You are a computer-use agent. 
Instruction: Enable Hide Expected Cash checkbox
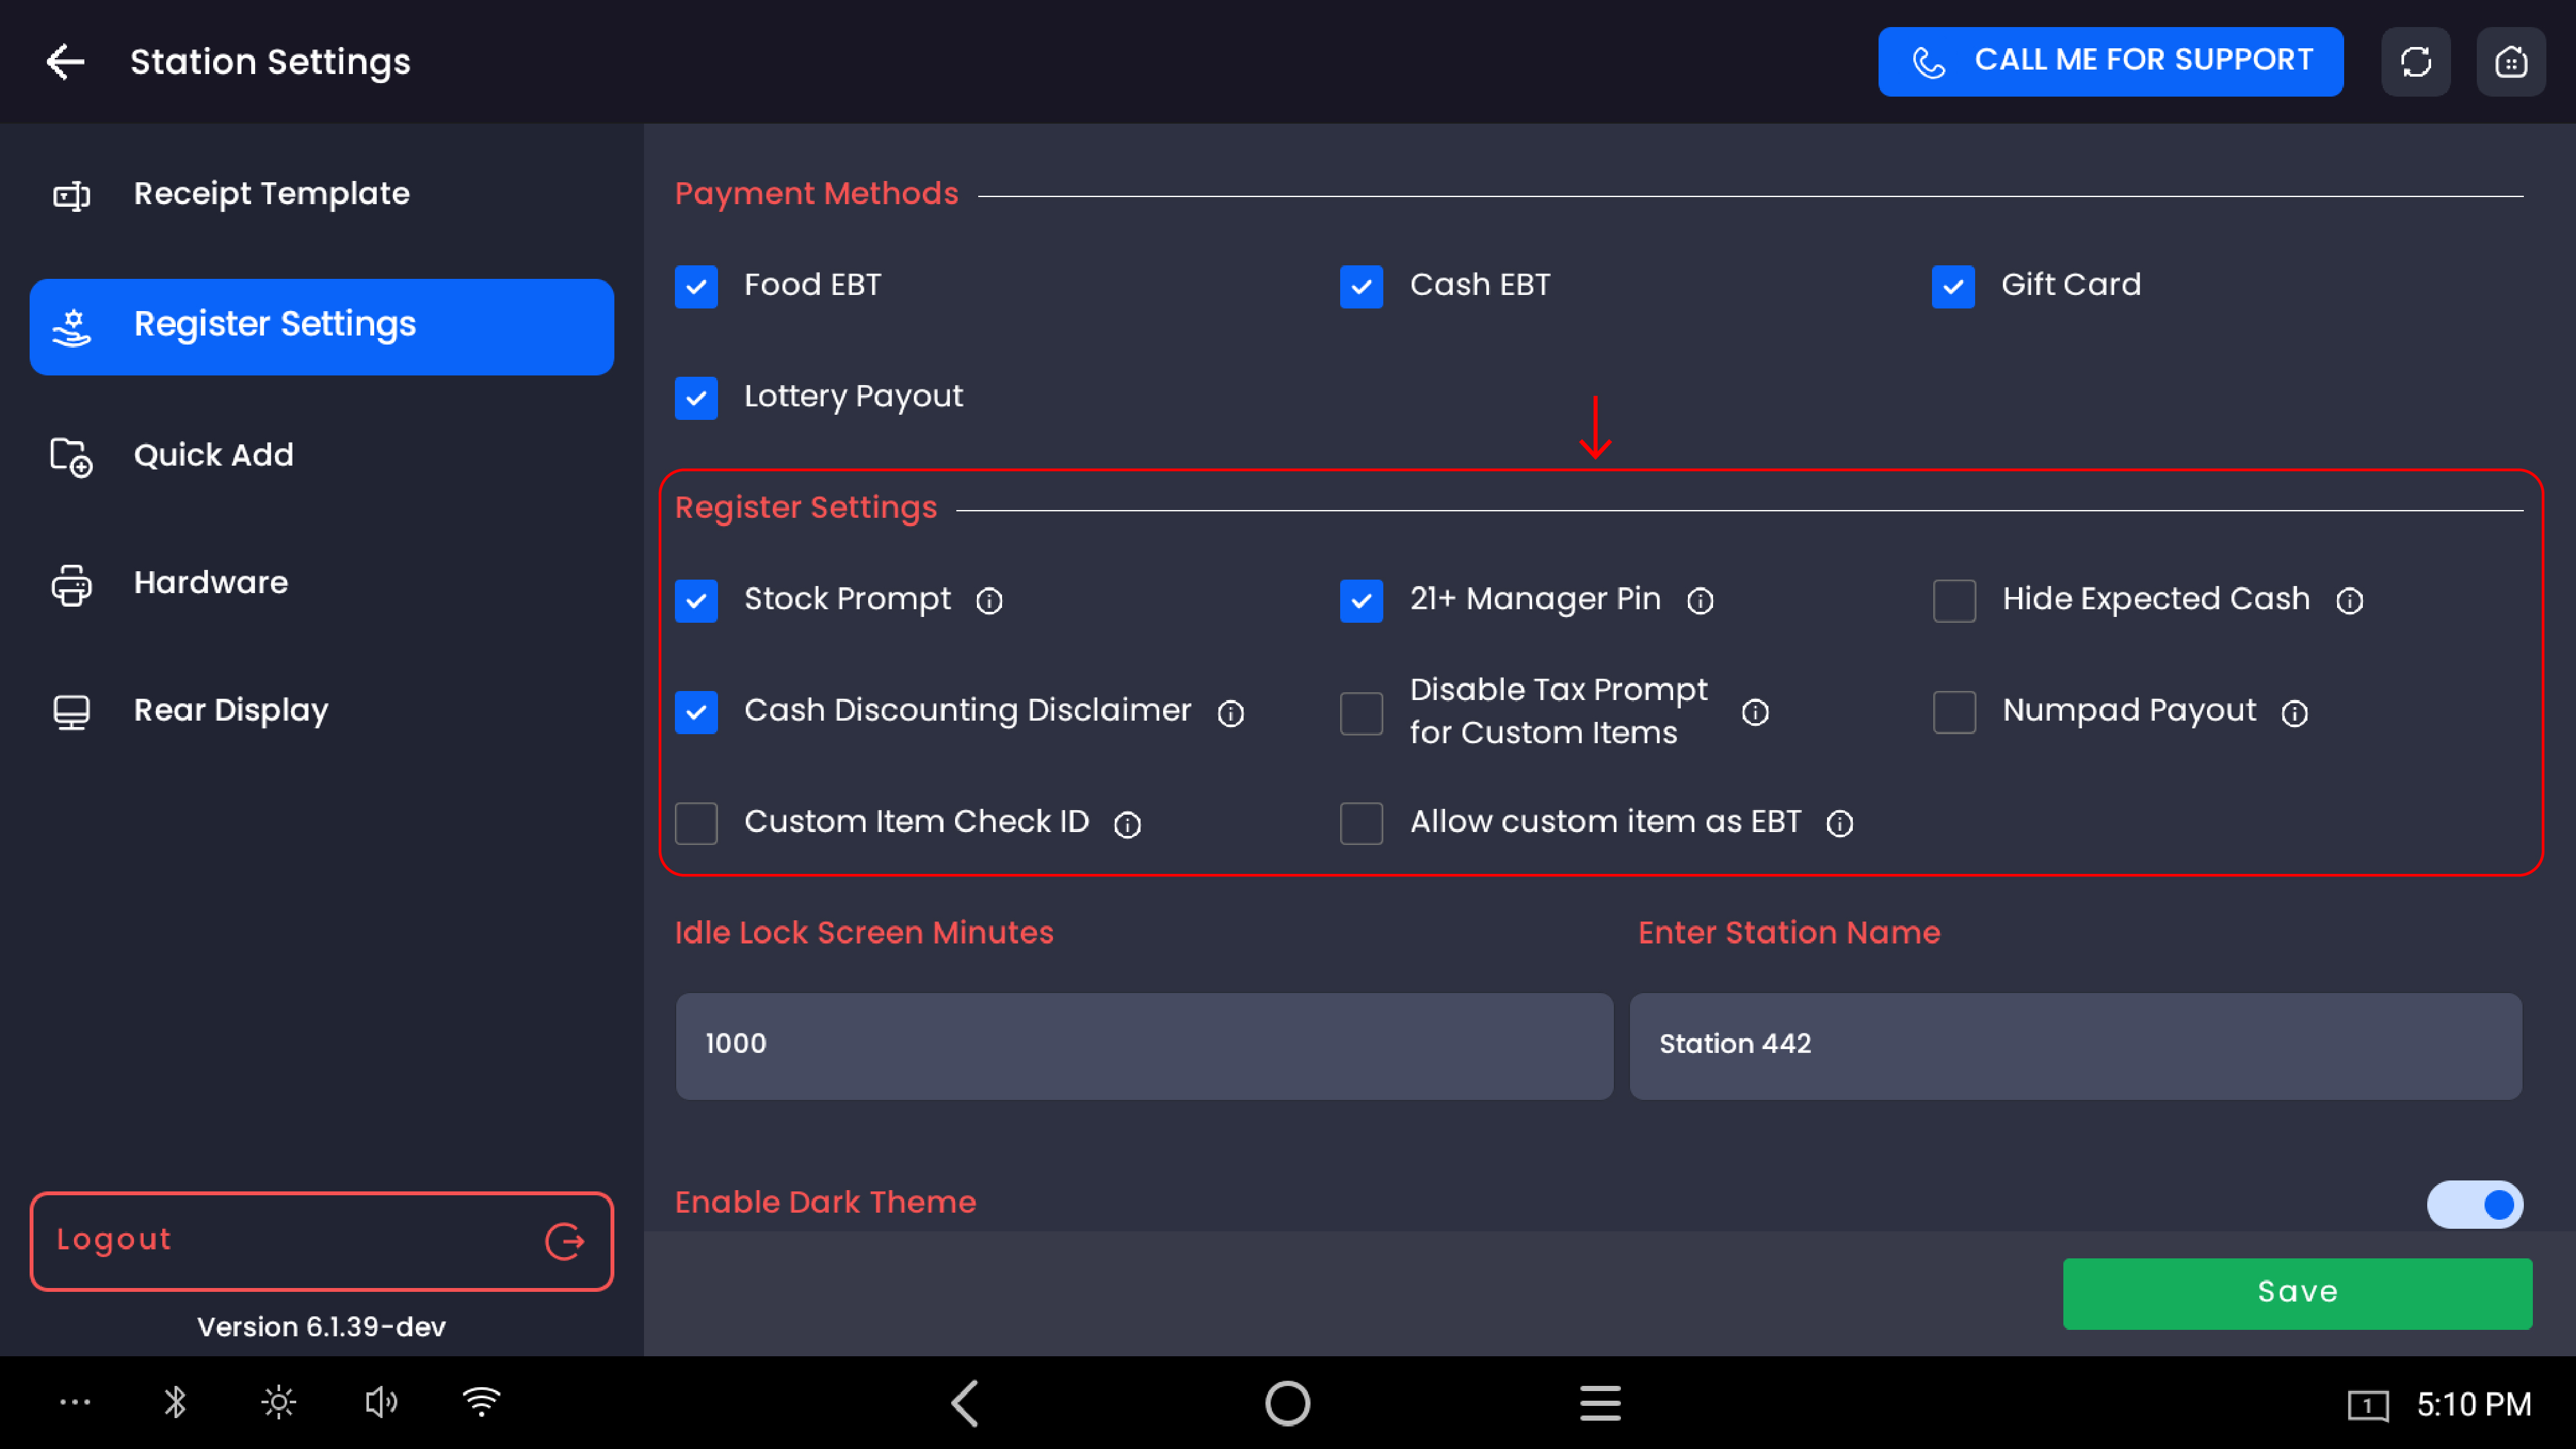tap(1954, 600)
